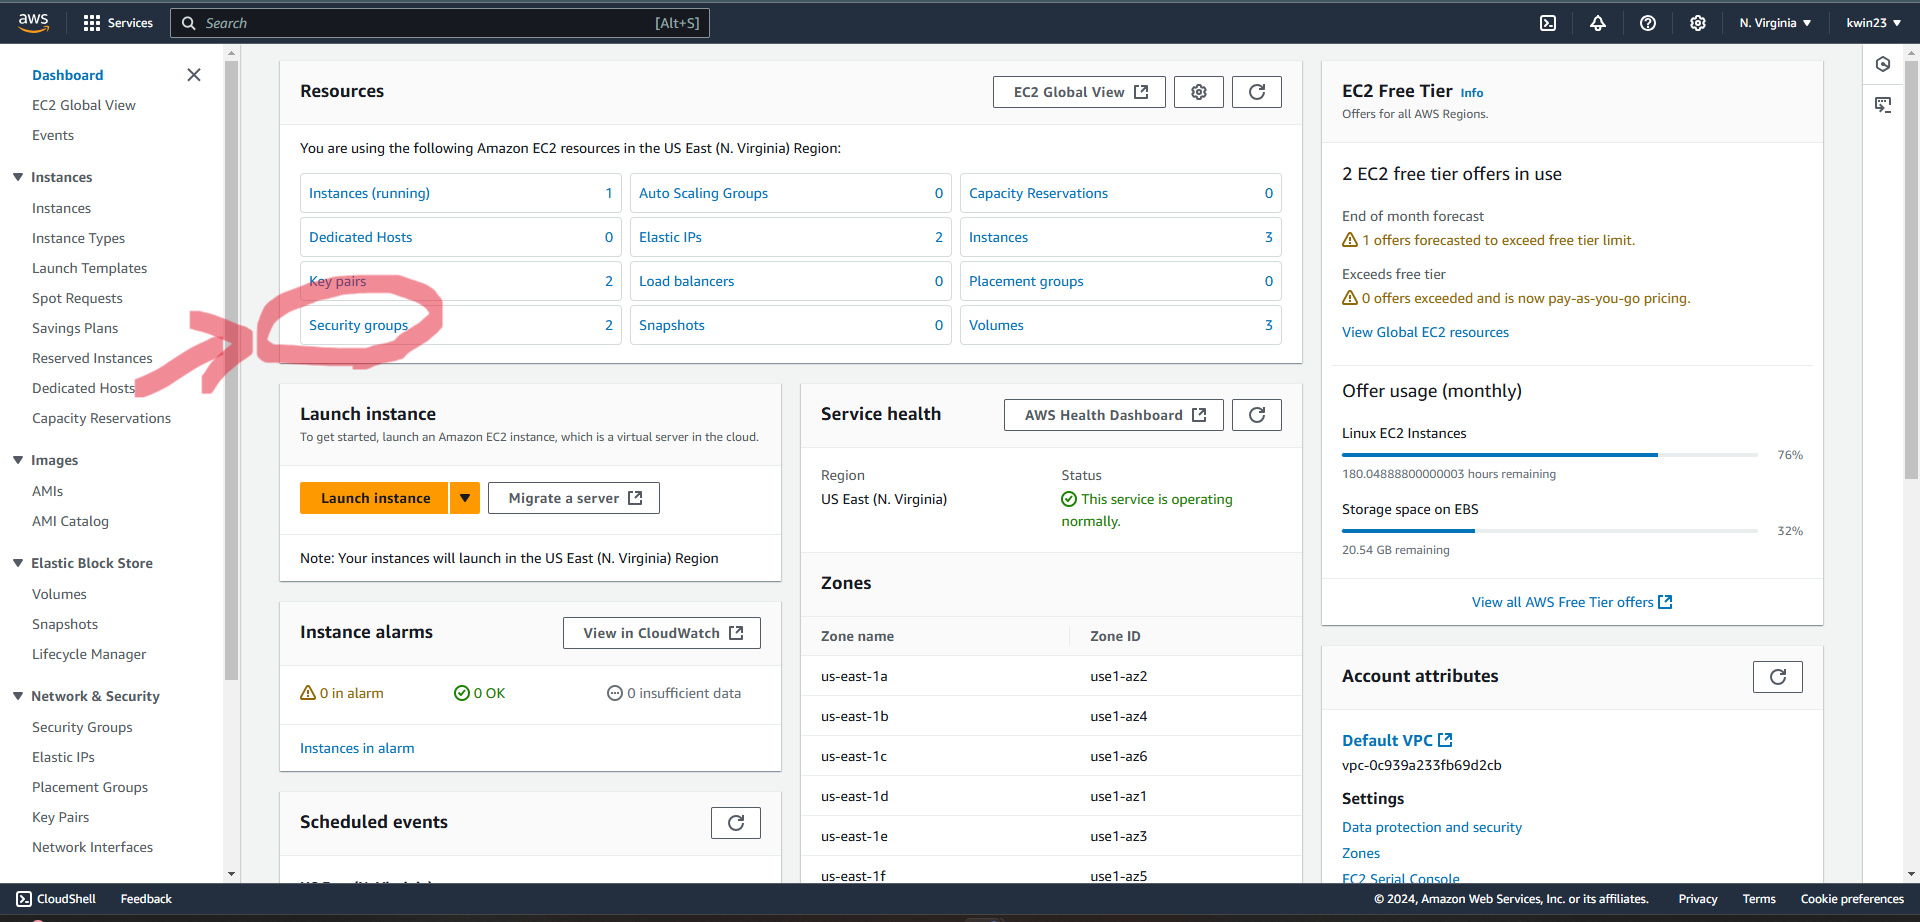Click View Global EC2 resources link

1425,332
